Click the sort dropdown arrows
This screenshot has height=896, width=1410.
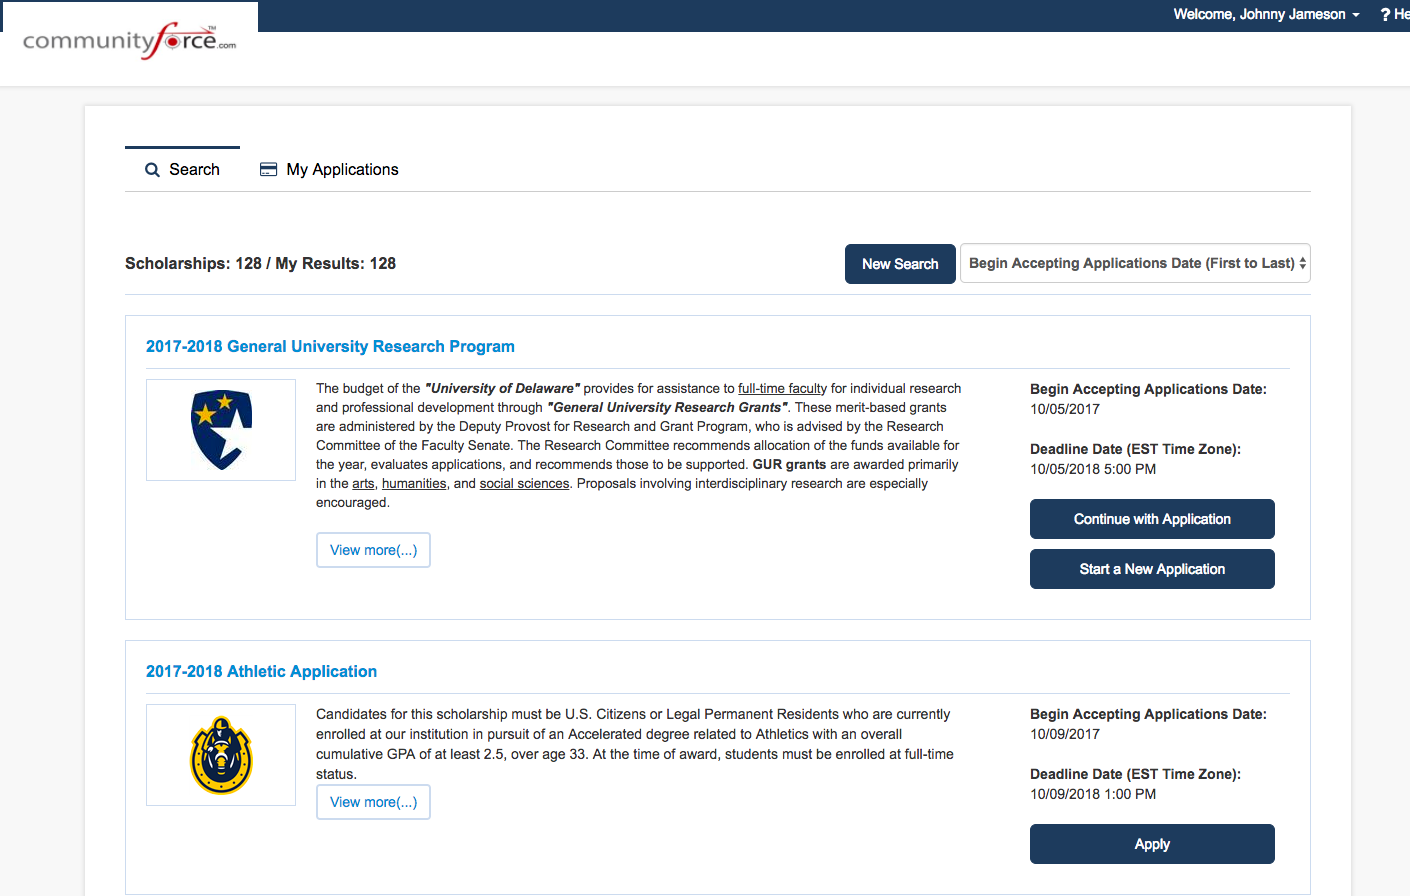pos(1302,263)
